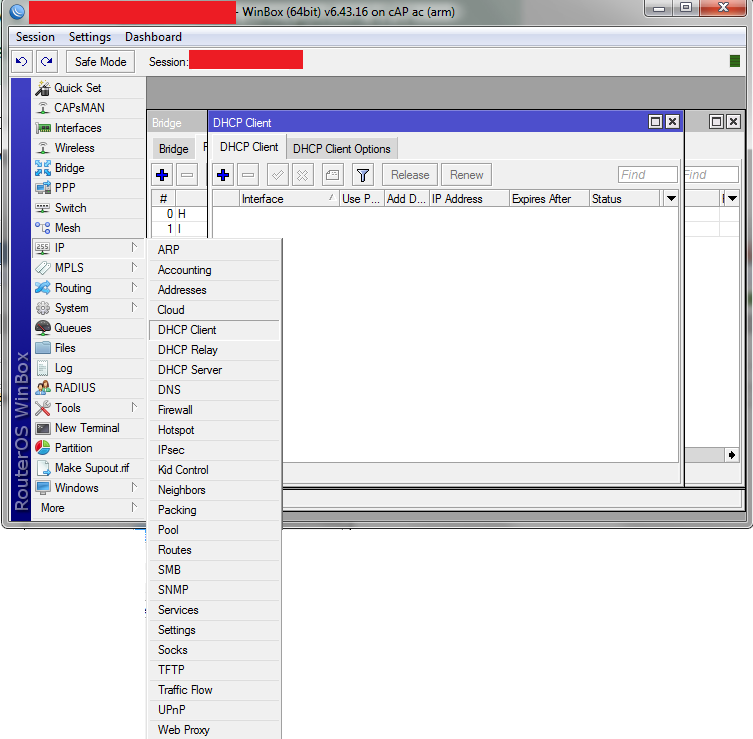Screen dimensions: 753x739
Task: Click the DHCP Client comment icon
Action: 332,175
